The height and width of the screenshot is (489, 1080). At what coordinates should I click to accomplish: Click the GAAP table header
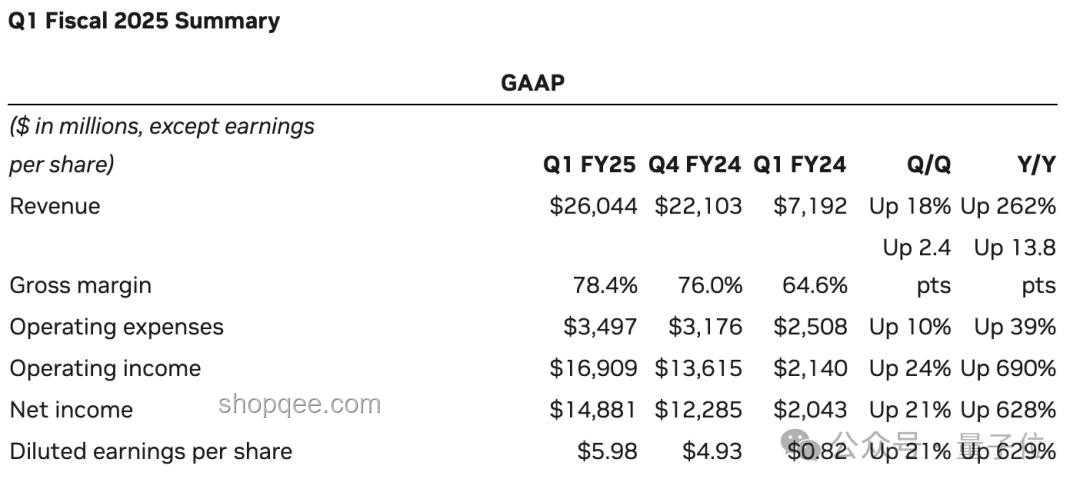(x=532, y=83)
